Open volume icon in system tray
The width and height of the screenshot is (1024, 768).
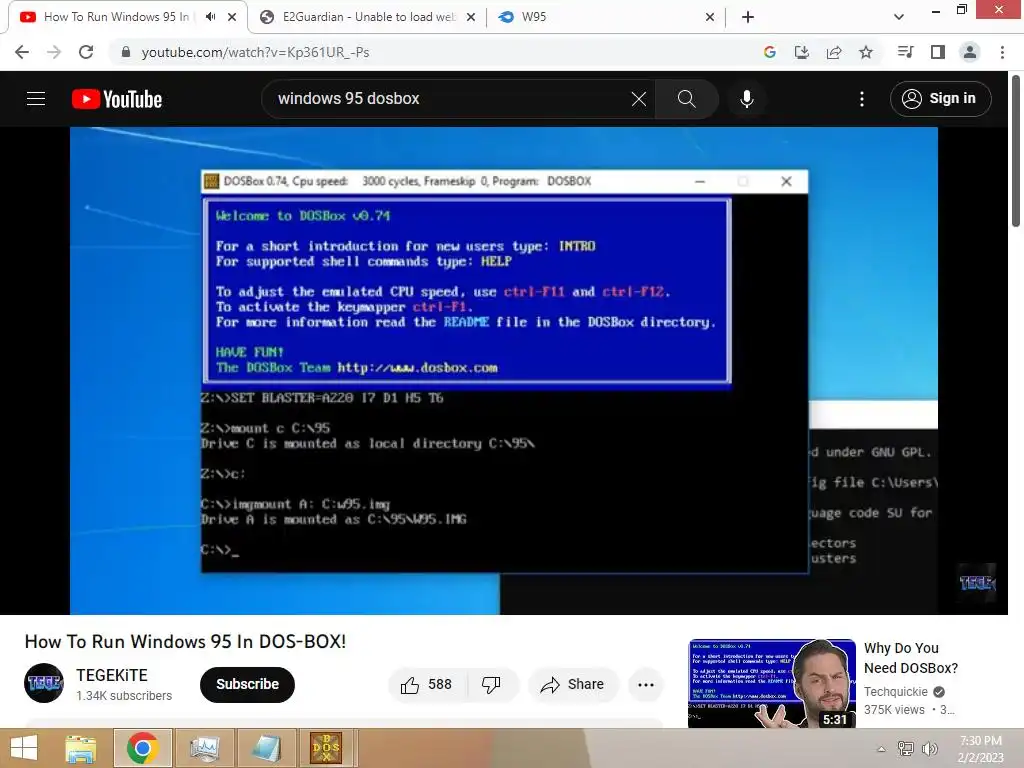tap(930, 749)
